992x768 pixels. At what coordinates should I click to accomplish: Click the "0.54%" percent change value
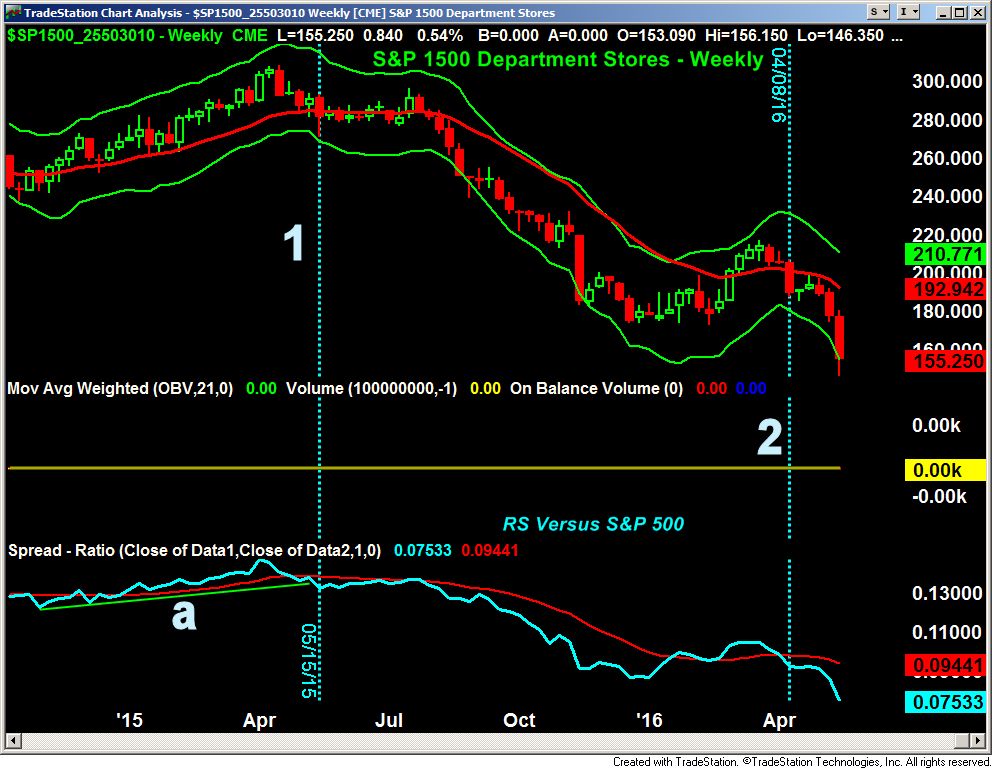tap(439, 35)
